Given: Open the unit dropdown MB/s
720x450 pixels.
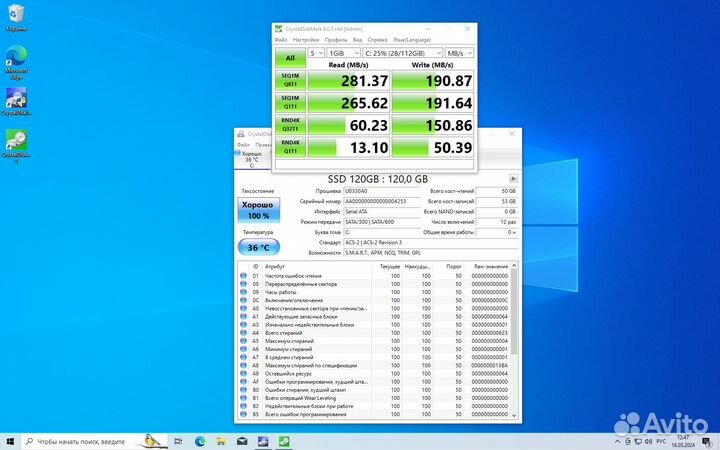Looking at the screenshot, I should pyautogui.click(x=459, y=53).
